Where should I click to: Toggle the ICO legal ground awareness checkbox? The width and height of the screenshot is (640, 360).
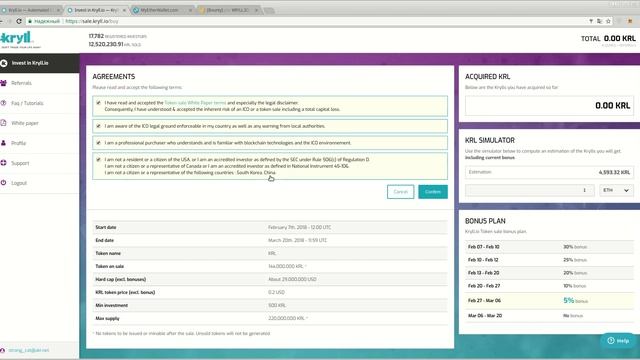point(98,126)
